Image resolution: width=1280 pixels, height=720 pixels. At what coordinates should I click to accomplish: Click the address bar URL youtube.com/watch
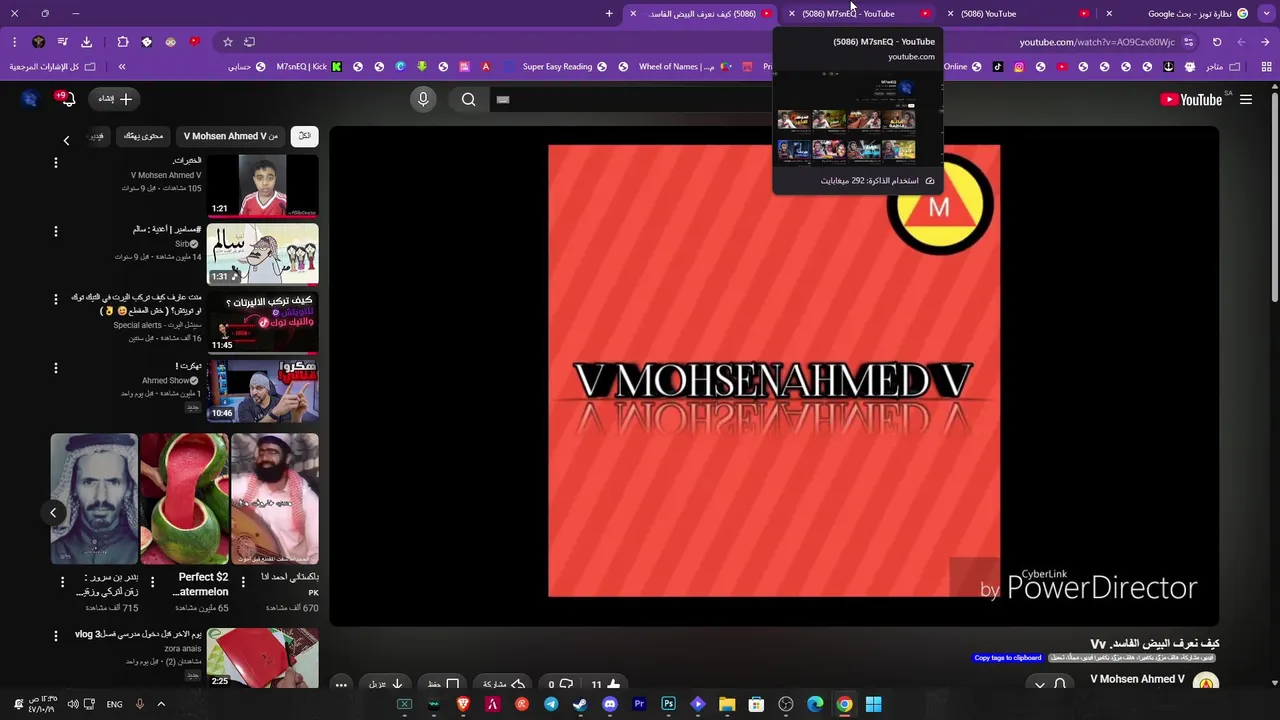coord(1097,42)
